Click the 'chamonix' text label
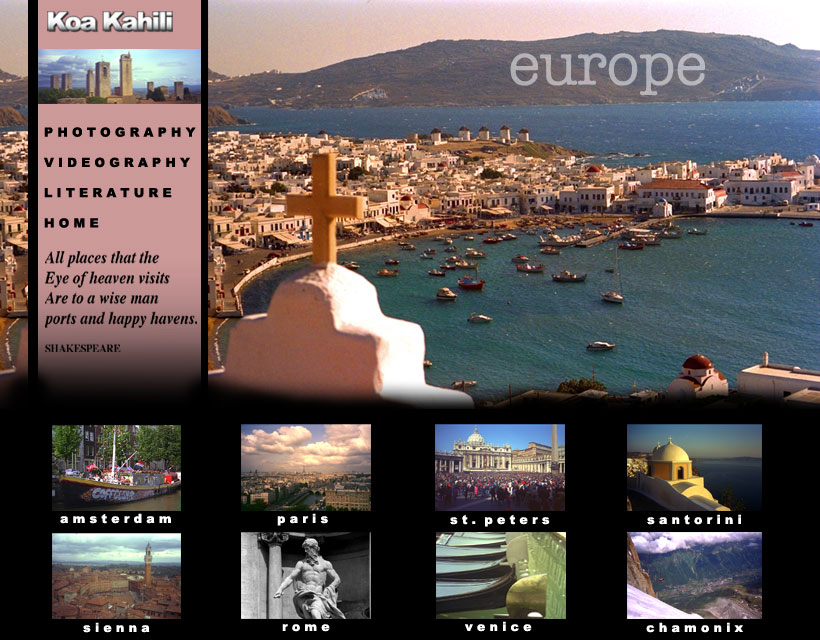This screenshot has width=820, height=640. click(694, 628)
